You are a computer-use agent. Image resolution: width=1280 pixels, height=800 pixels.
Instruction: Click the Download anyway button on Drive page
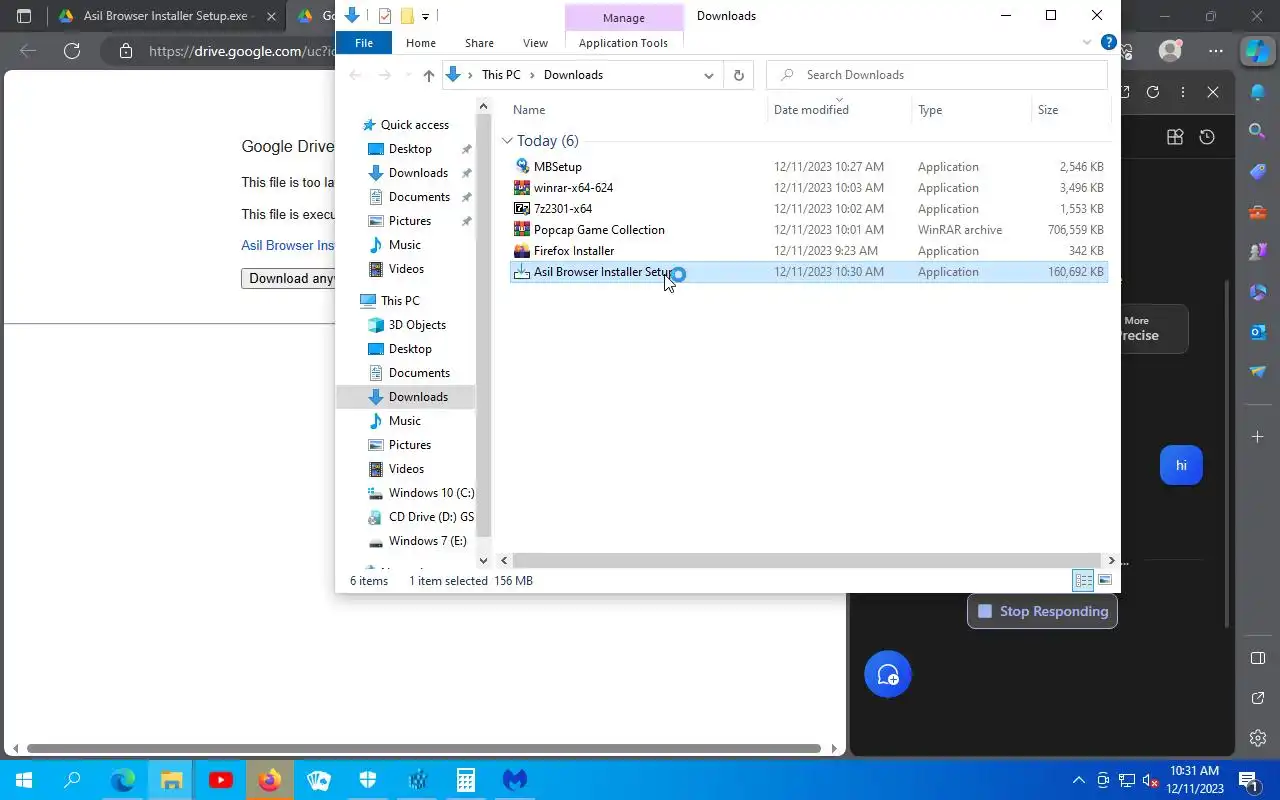point(288,279)
